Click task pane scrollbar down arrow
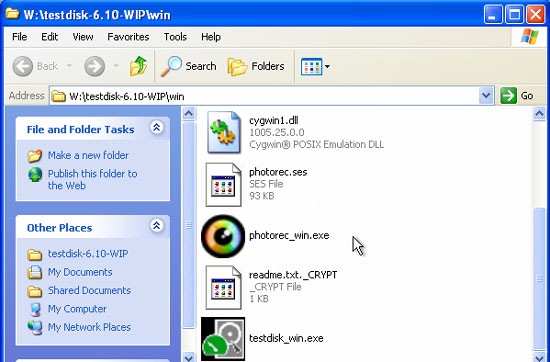This screenshot has width=550, height=362. click(x=189, y=358)
